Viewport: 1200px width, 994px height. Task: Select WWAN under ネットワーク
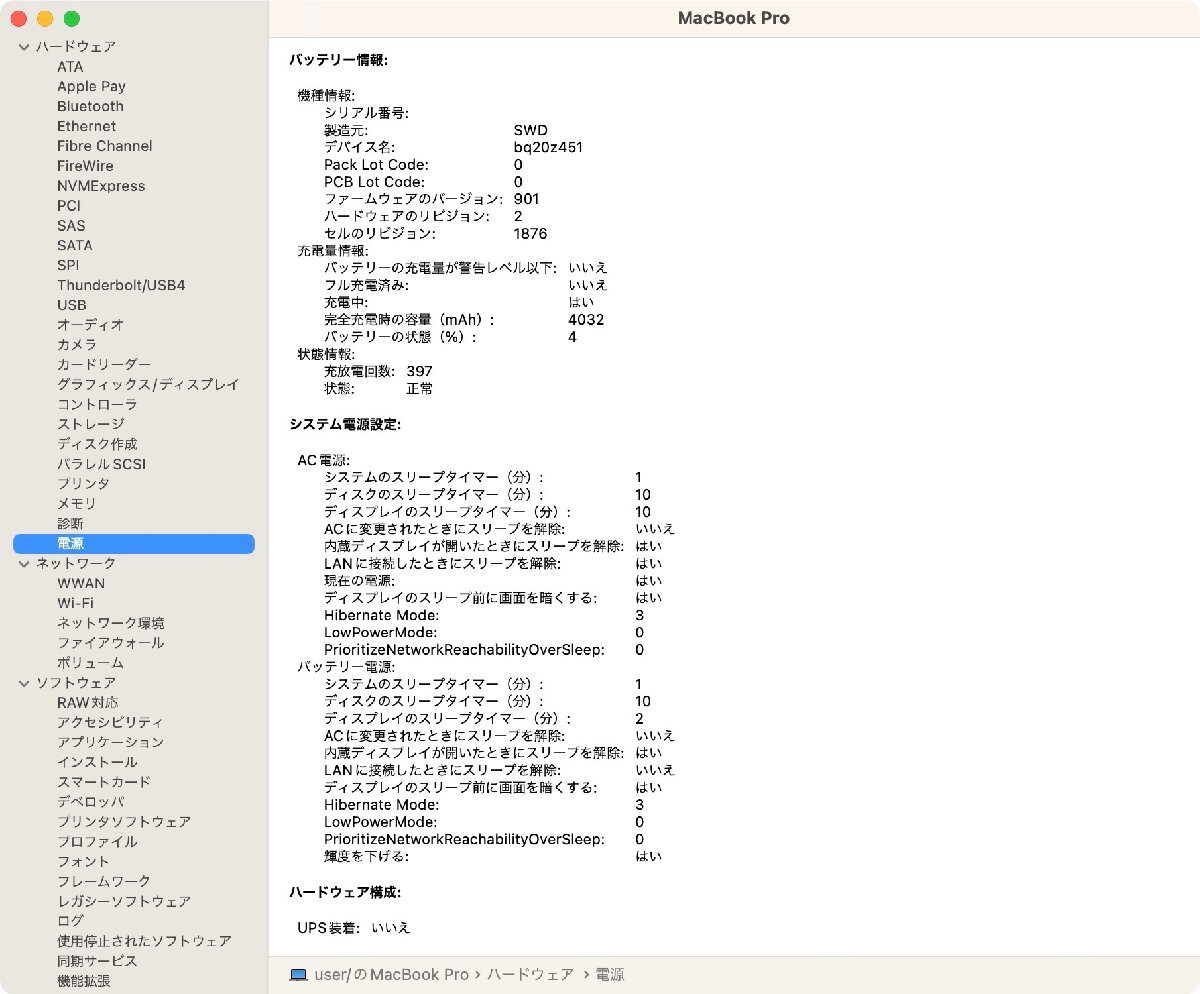click(80, 583)
